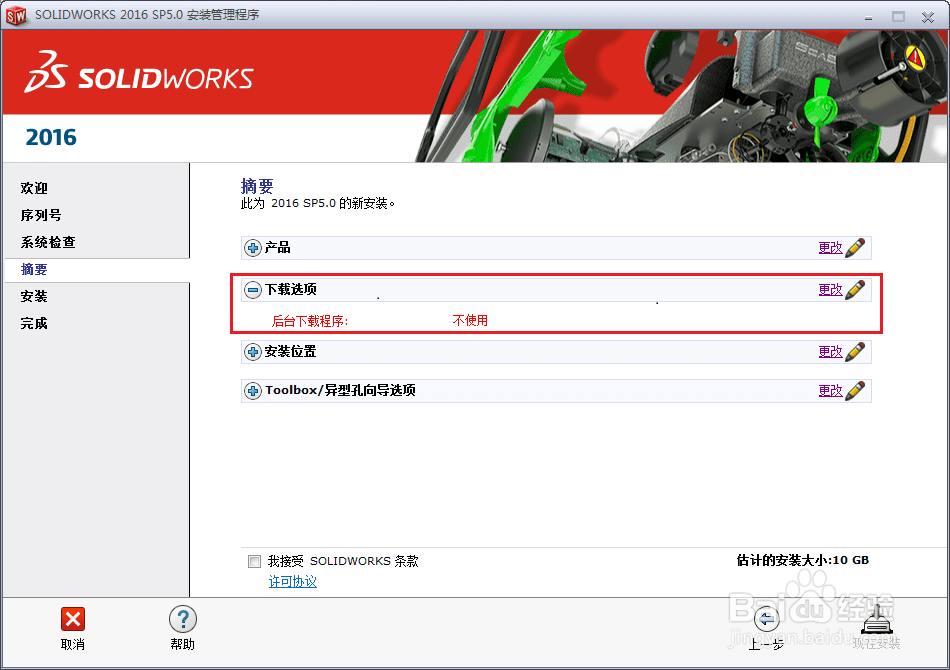Go back with the 上一步 arrow

[766, 620]
